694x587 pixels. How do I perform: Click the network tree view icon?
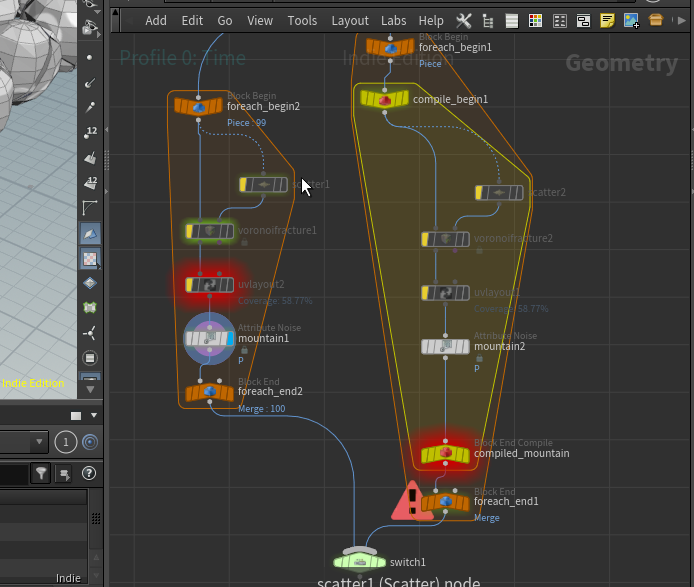pyautogui.click(x=487, y=20)
